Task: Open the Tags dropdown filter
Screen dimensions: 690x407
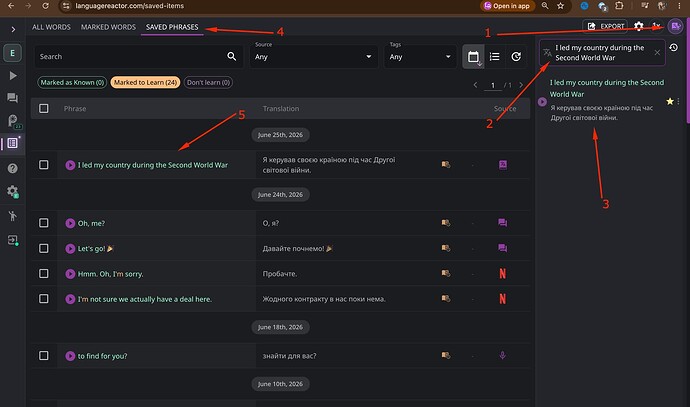Action: pyautogui.click(x=420, y=56)
